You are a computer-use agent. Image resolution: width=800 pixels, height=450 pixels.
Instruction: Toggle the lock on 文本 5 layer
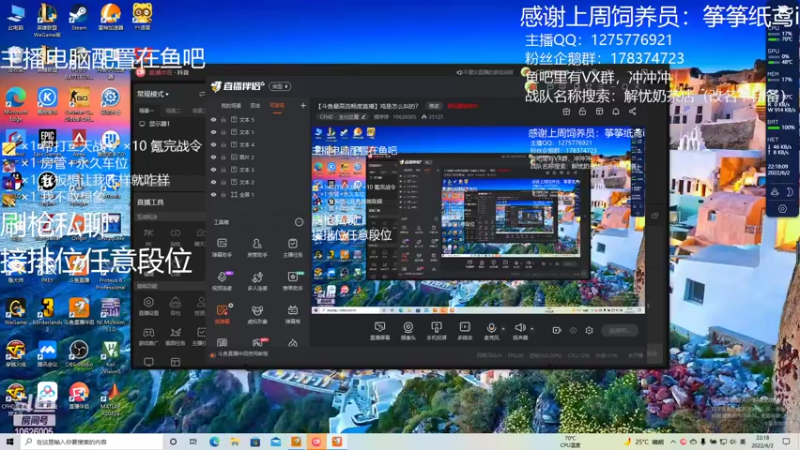coord(223,120)
